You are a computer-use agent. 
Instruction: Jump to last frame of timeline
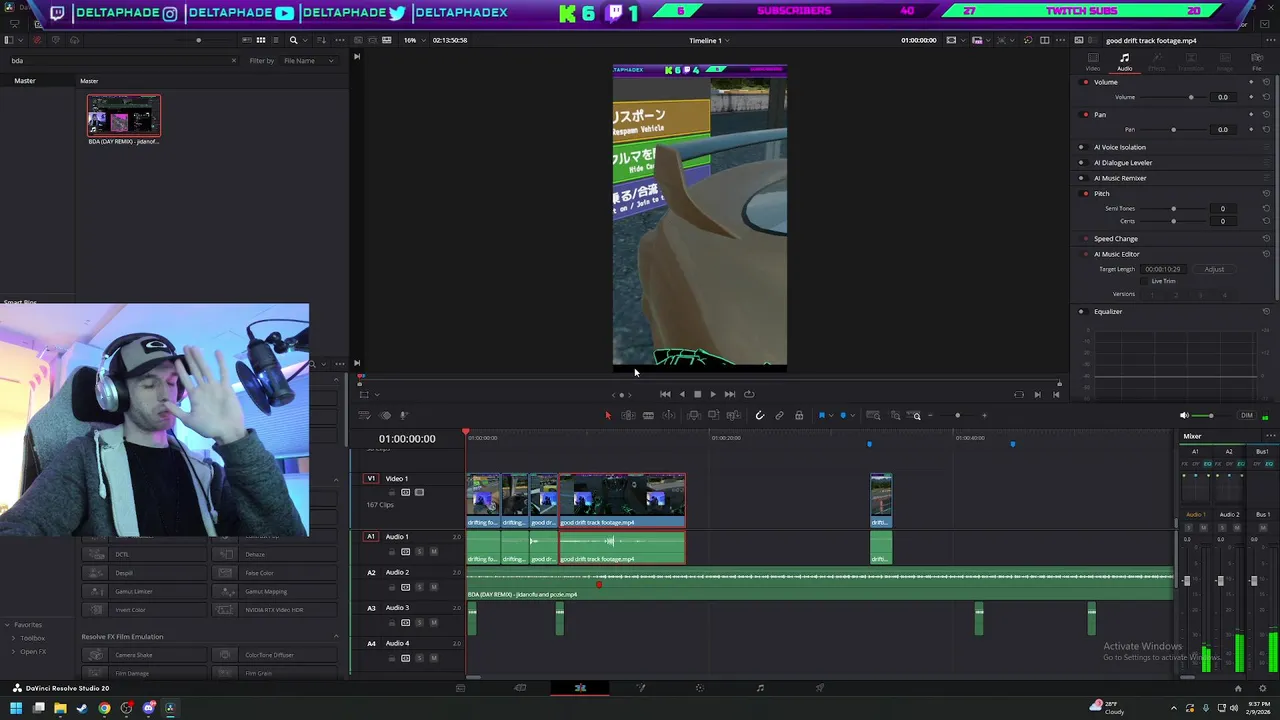tap(729, 394)
